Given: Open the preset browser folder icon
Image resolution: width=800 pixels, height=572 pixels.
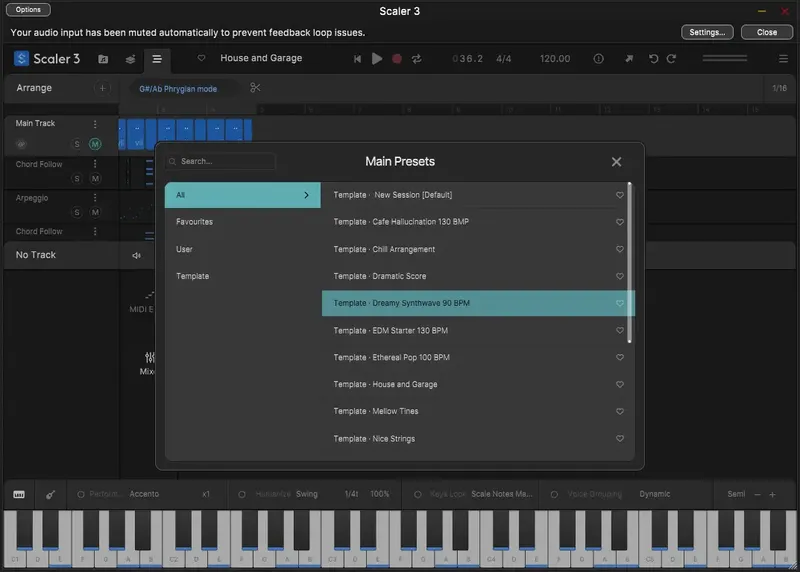Looking at the screenshot, I should point(103,59).
